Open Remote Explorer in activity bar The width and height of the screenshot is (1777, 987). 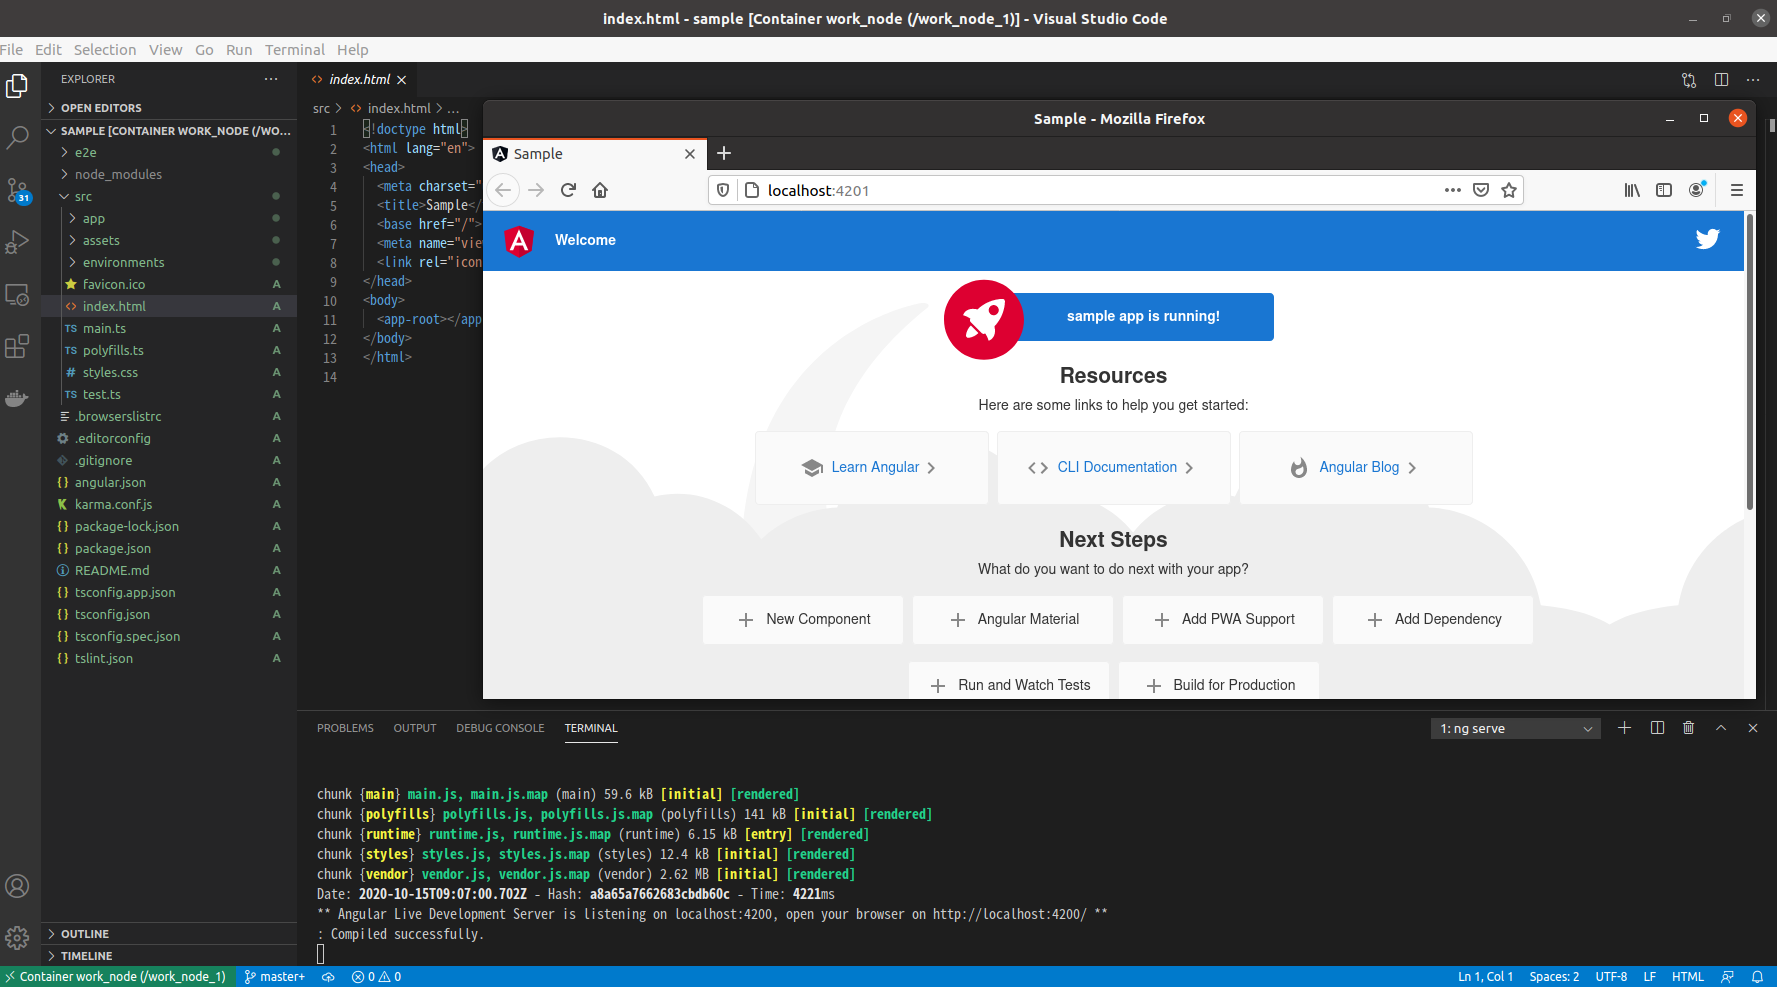point(17,295)
